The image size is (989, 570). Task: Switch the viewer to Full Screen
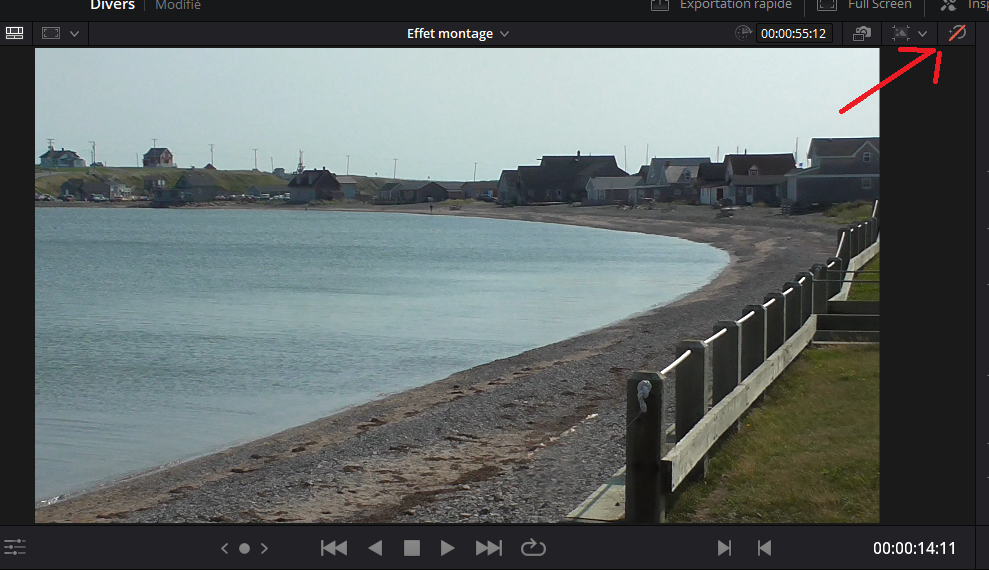point(866,5)
